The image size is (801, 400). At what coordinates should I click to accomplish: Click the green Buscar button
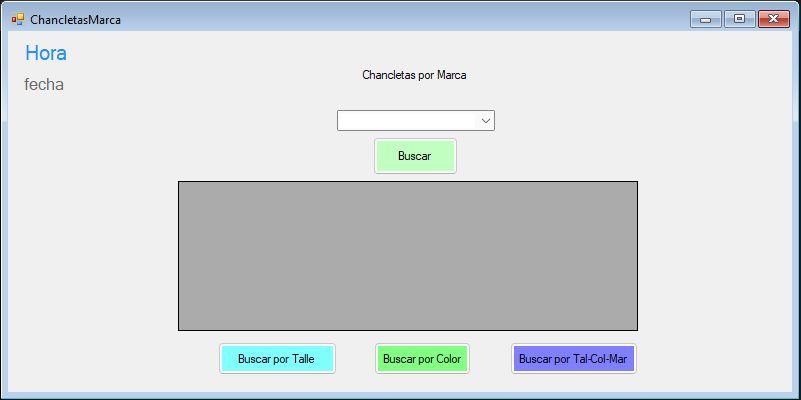(415, 156)
